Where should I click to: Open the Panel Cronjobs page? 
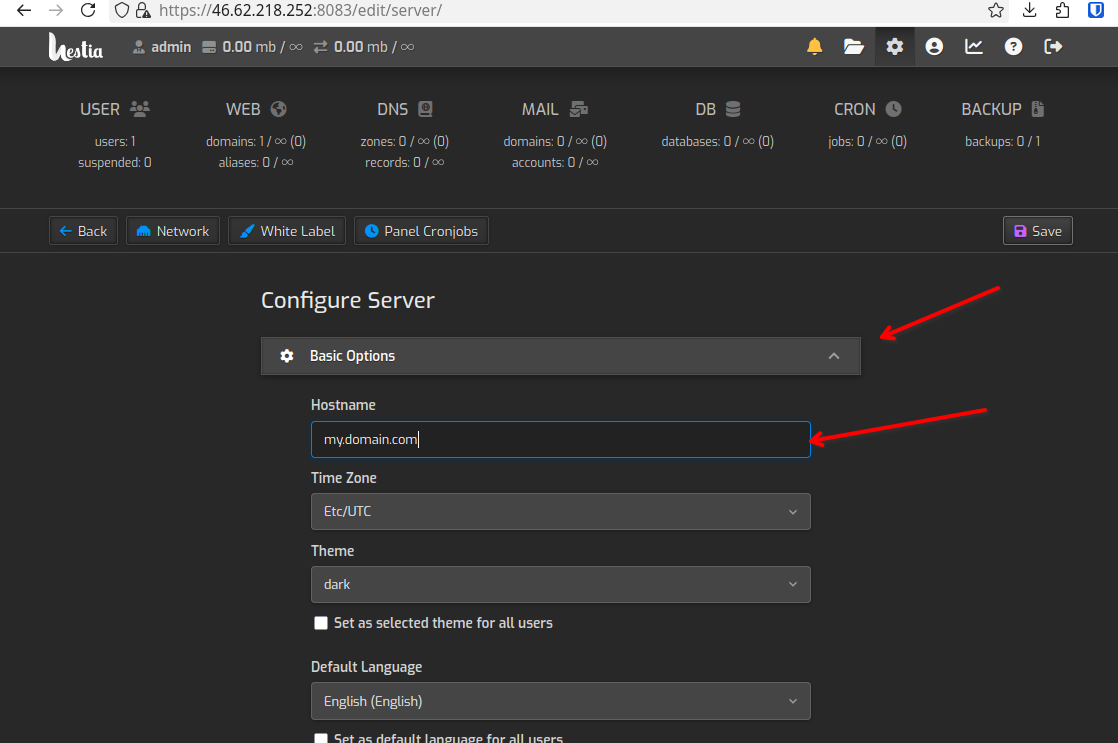click(x=421, y=230)
